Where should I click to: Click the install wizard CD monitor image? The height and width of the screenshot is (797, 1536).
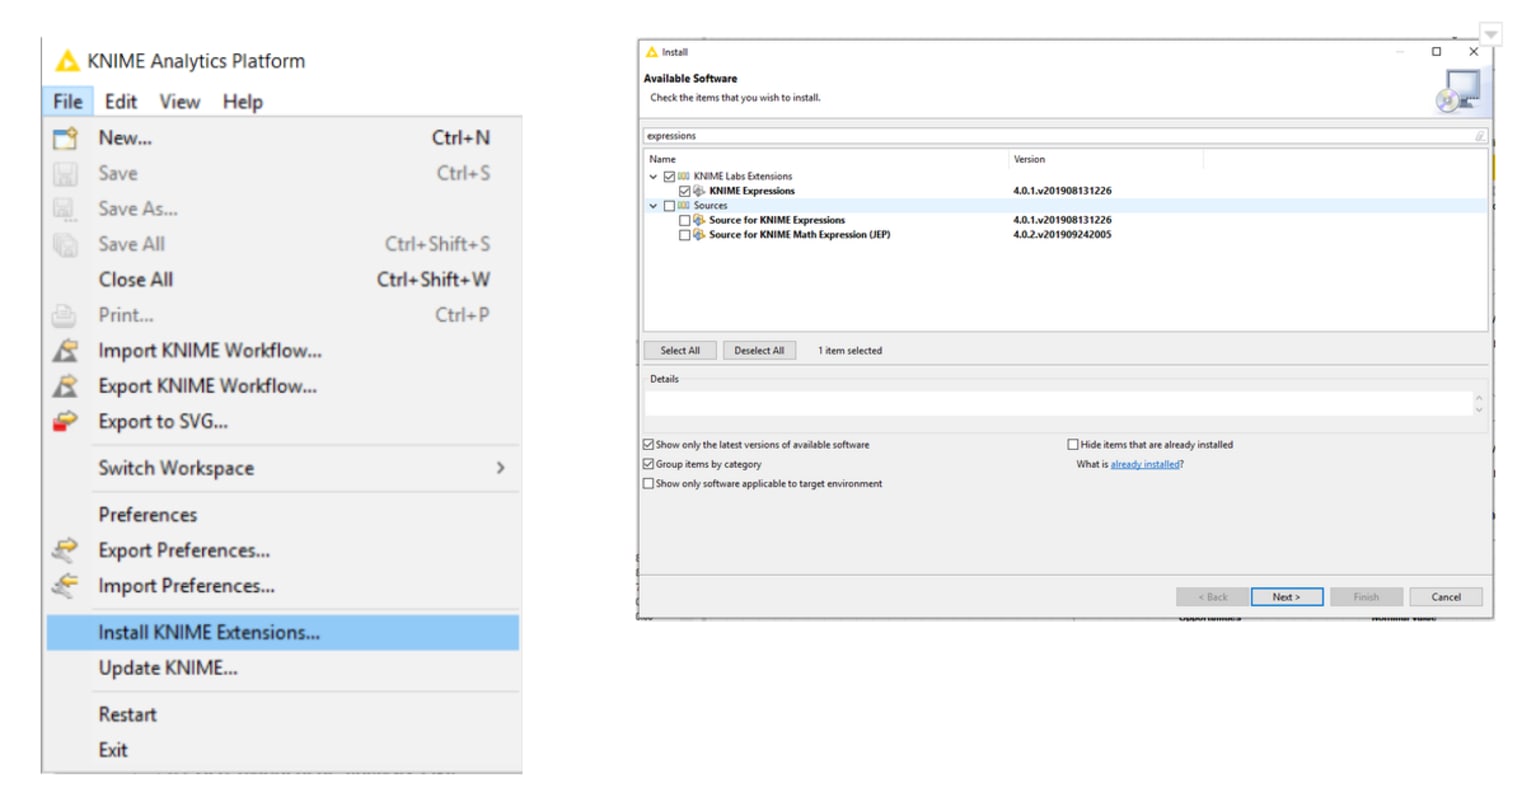click(1458, 91)
